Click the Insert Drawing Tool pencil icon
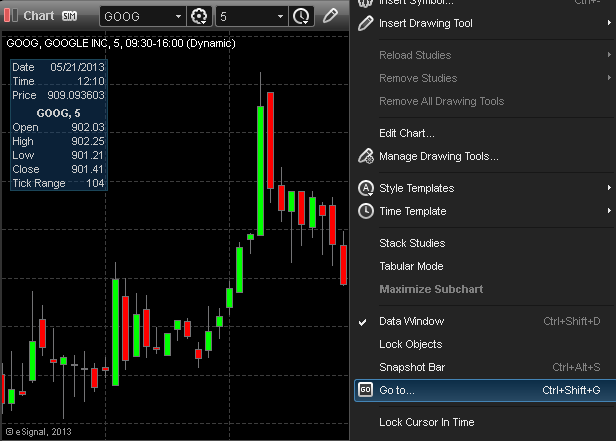The height and width of the screenshot is (441, 616). 365,23
